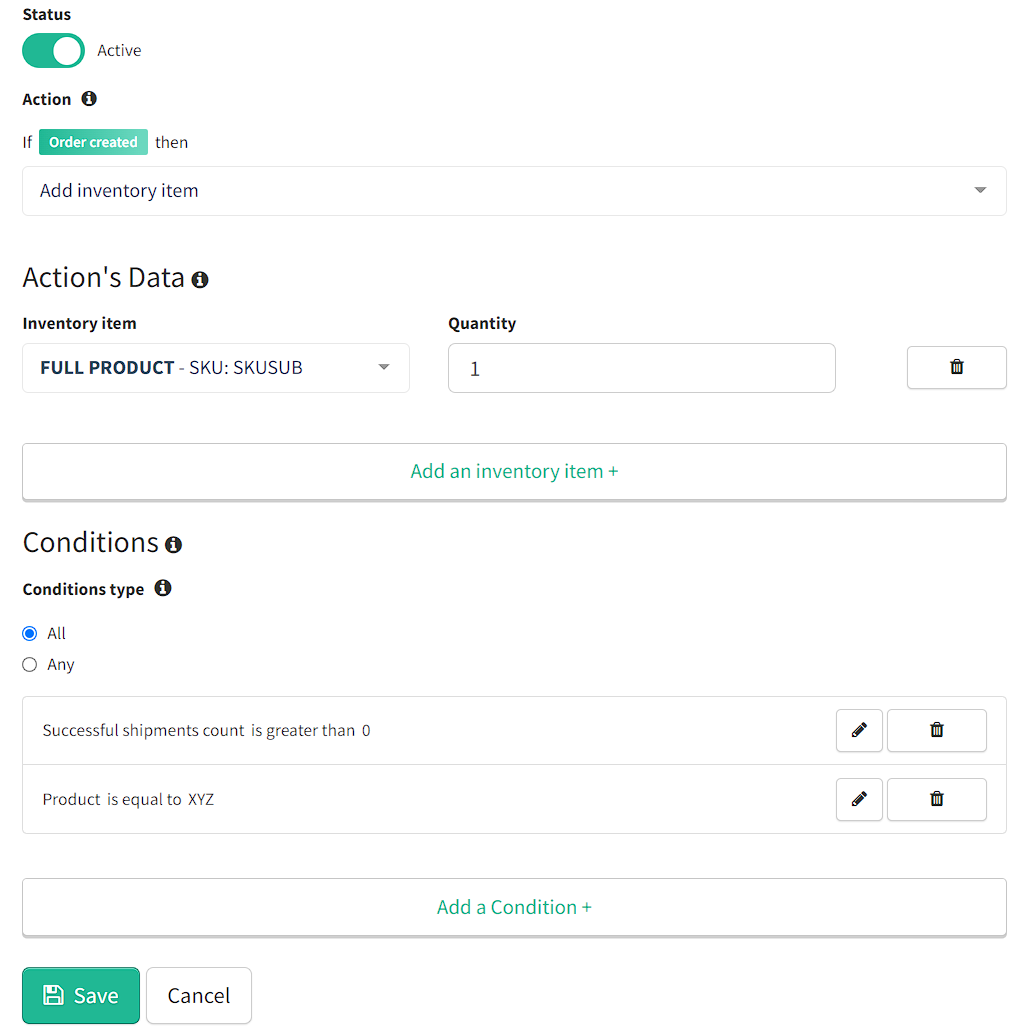Edit the Product is equal to XYZ condition

pyautogui.click(x=859, y=799)
